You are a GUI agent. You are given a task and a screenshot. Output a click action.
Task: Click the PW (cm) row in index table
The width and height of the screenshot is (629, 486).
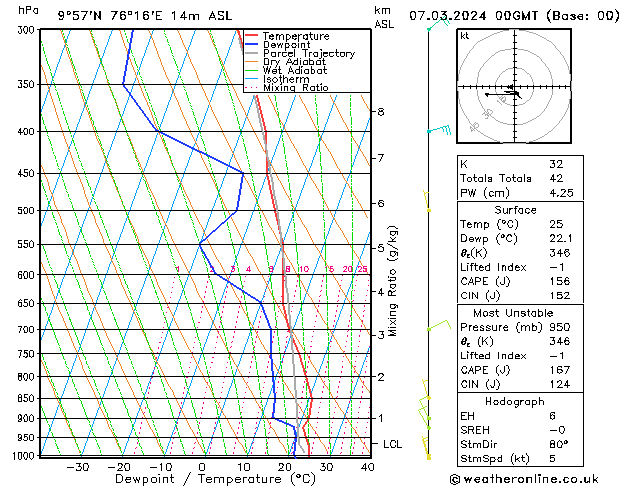pyautogui.click(x=512, y=193)
